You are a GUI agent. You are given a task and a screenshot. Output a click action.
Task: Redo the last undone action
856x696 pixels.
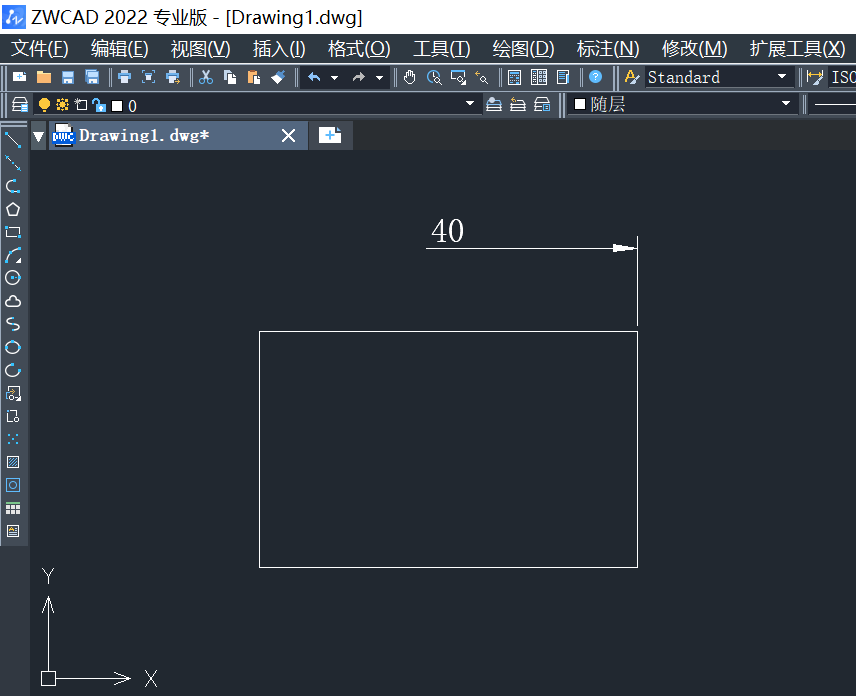coord(359,78)
